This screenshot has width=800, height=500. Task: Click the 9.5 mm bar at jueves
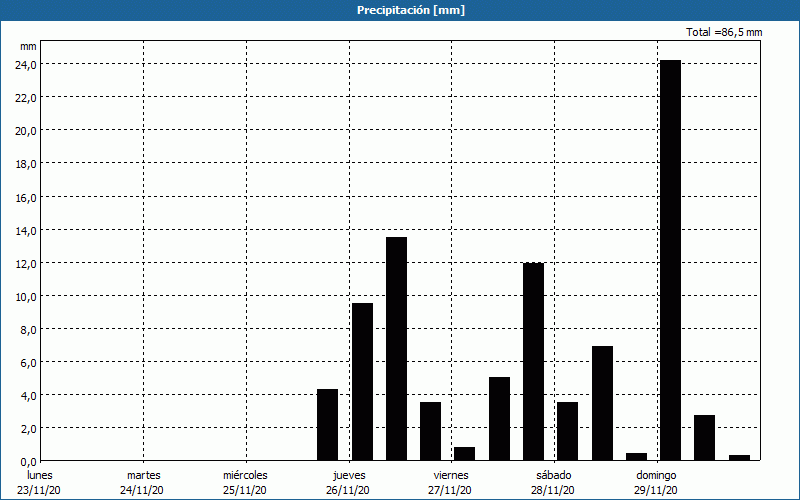click(362, 382)
